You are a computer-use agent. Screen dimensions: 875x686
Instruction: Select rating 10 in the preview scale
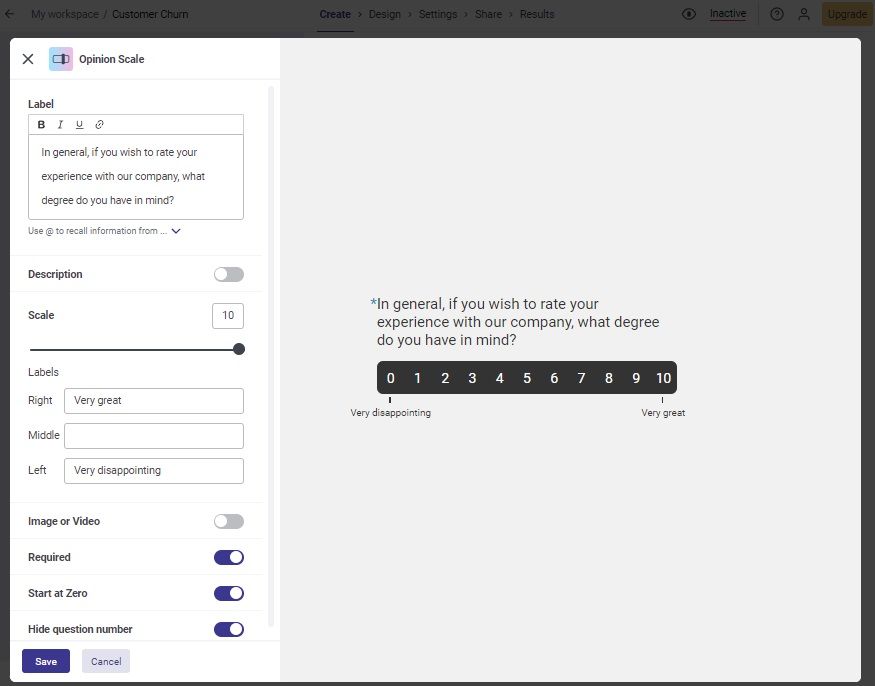(663, 378)
